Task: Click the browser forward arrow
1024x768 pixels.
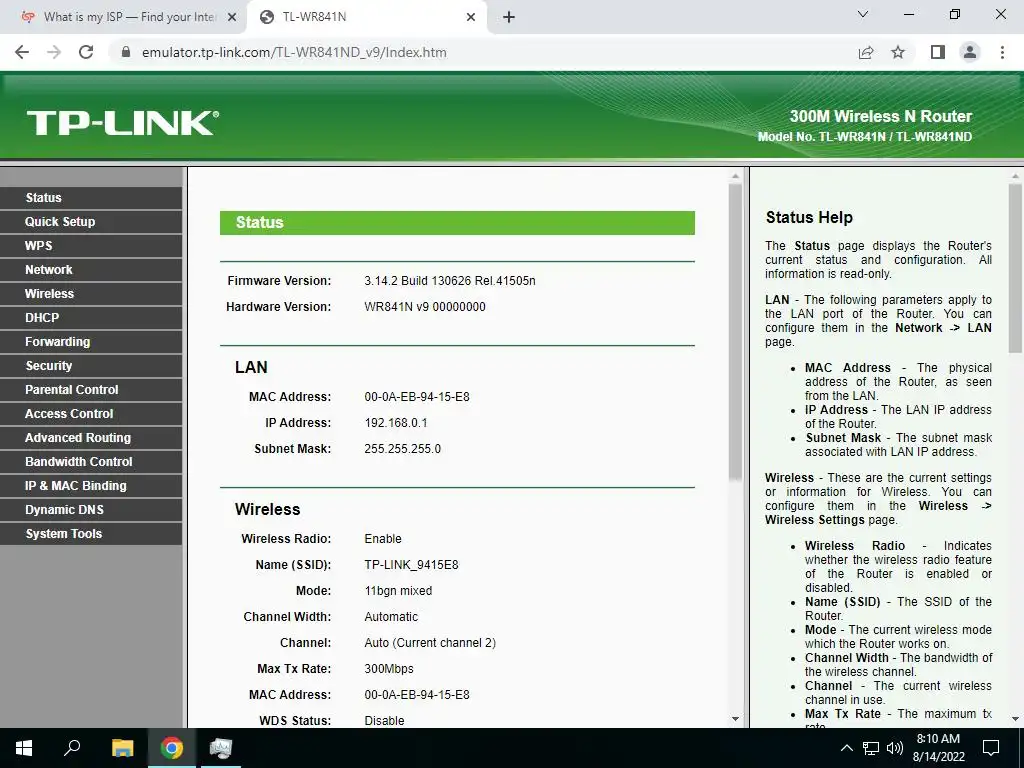Action: tap(54, 52)
